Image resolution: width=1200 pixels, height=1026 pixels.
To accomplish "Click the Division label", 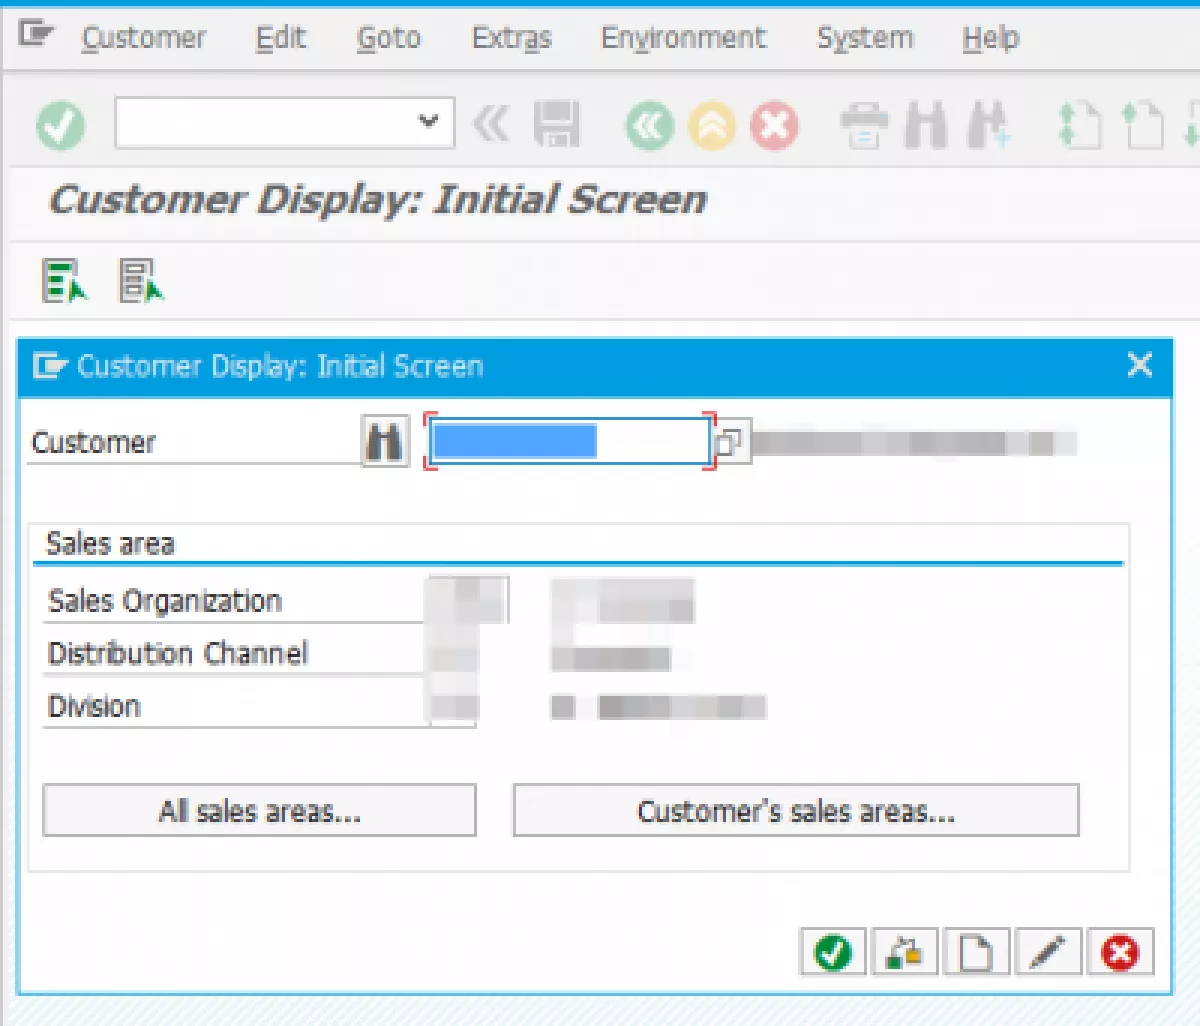I will coord(94,706).
